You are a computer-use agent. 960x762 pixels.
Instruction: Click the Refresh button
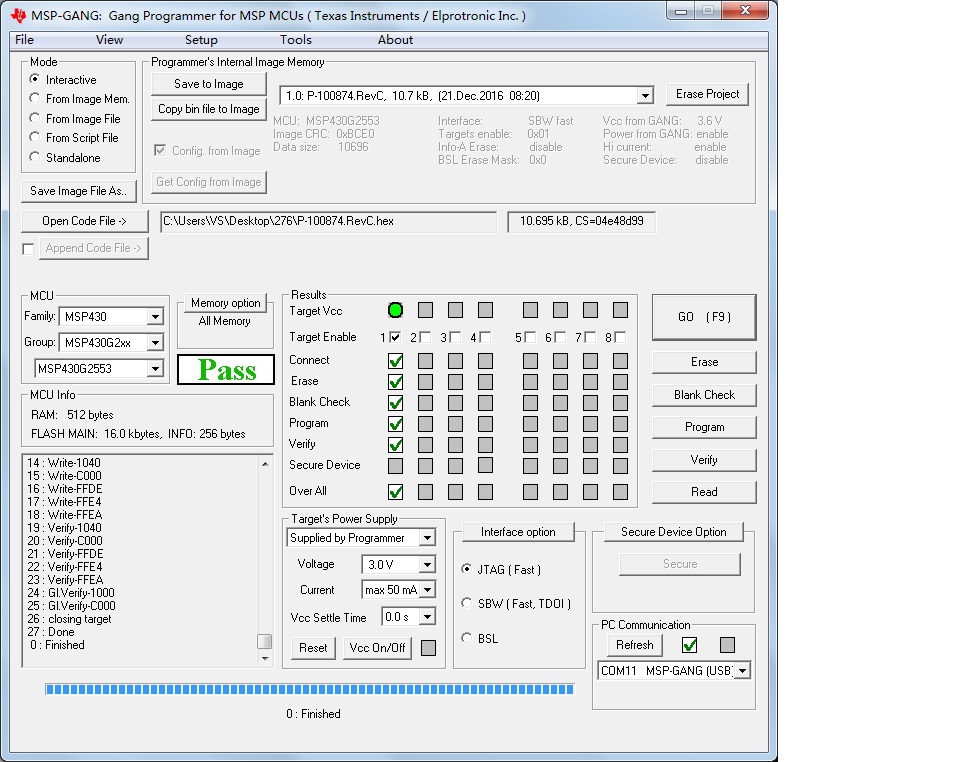[634, 645]
